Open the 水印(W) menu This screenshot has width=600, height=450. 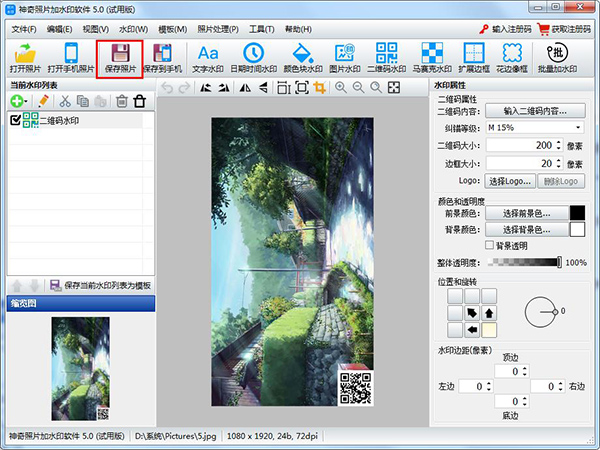coord(136,29)
